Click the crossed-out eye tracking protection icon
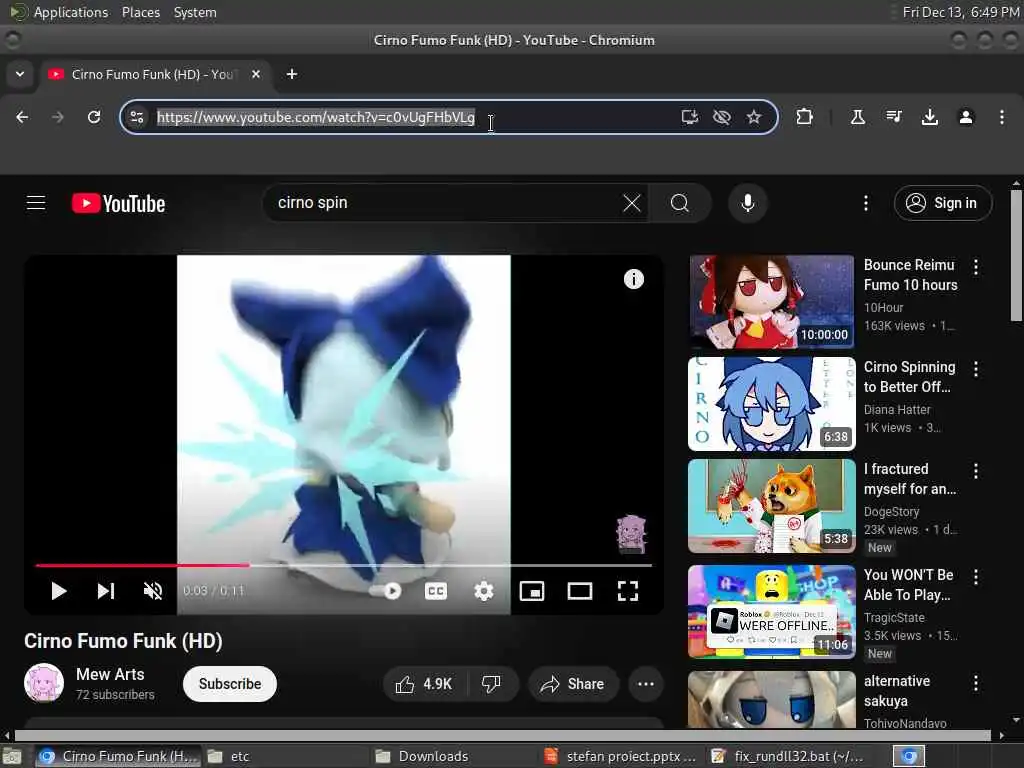The height and width of the screenshot is (768, 1024). pos(722,118)
